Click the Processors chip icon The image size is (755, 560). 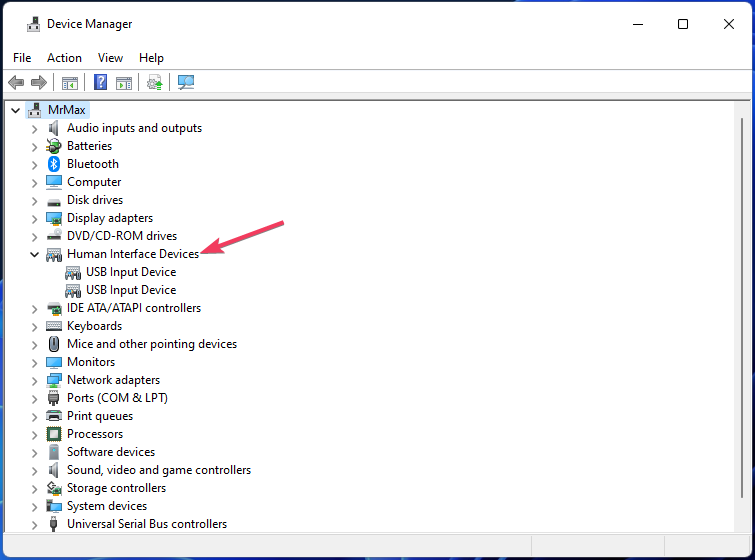pos(53,434)
